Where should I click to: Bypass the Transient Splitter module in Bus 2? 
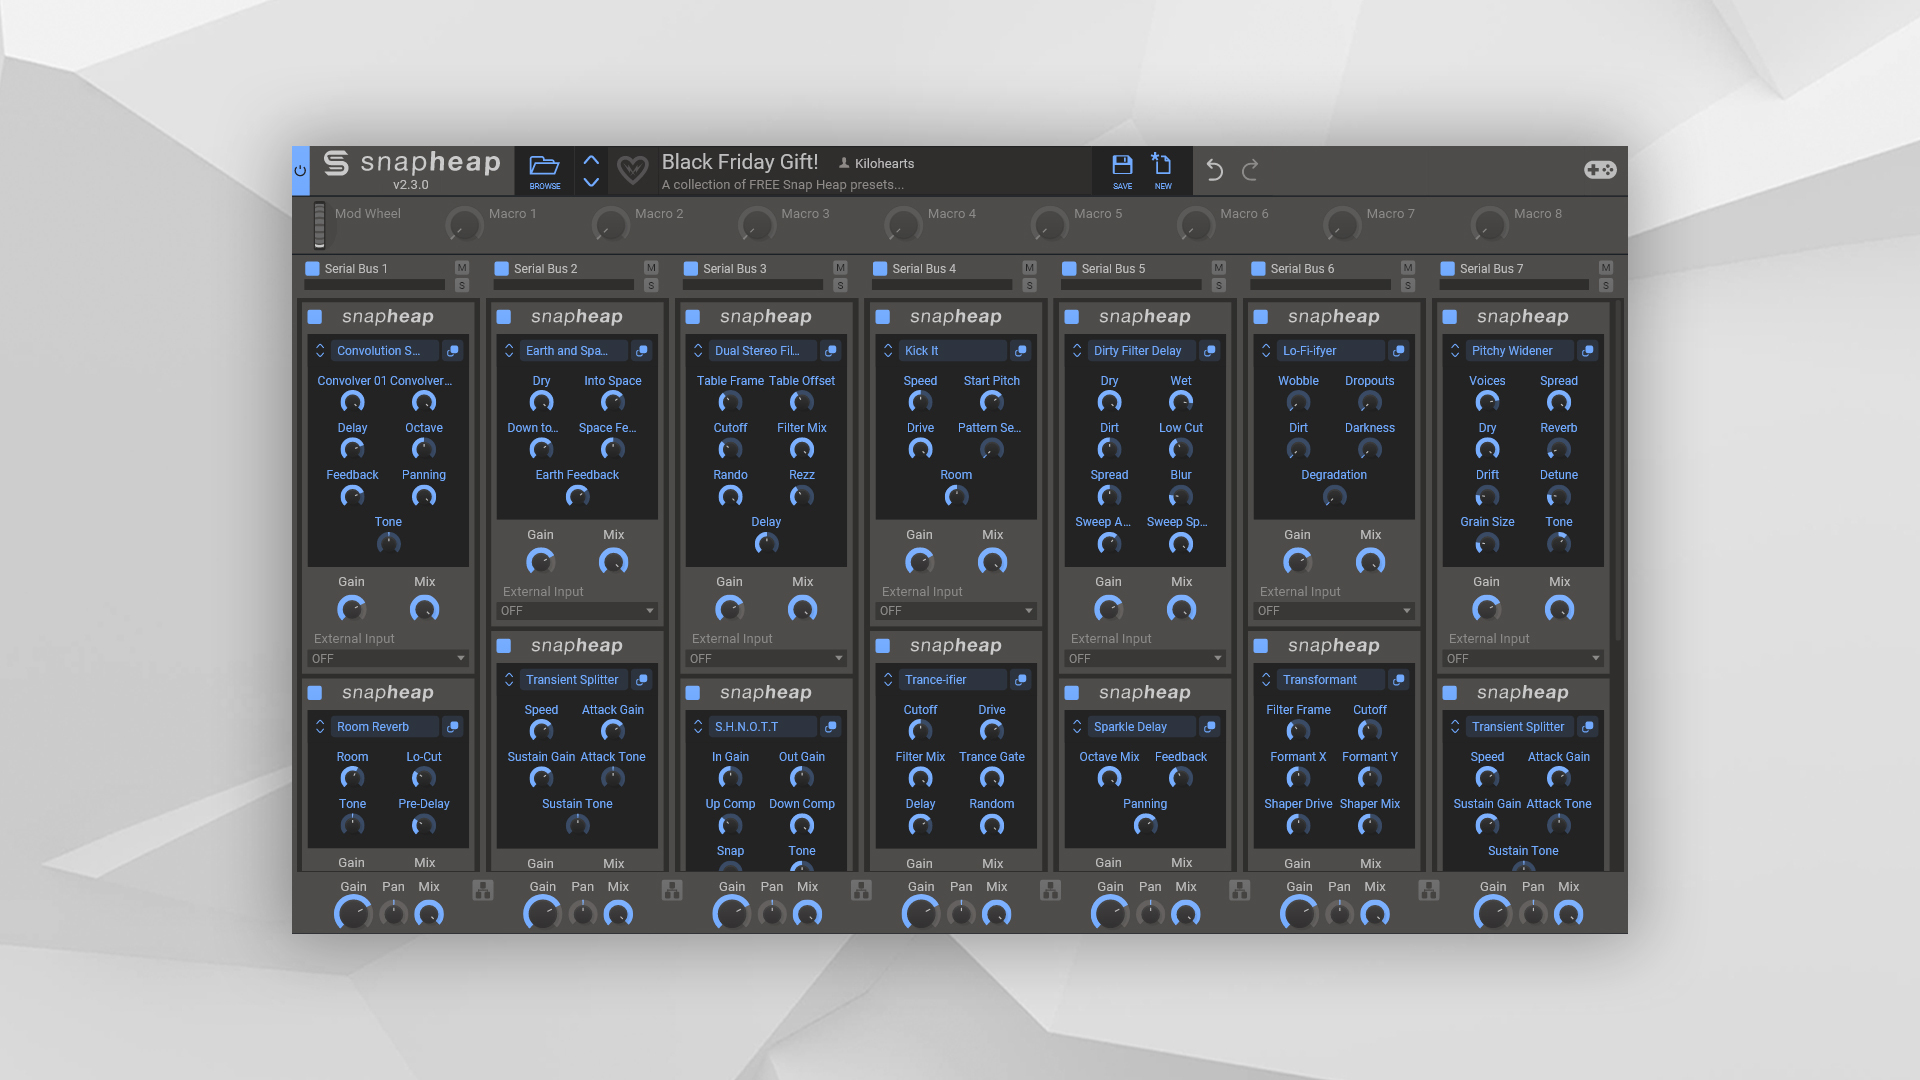504,646
